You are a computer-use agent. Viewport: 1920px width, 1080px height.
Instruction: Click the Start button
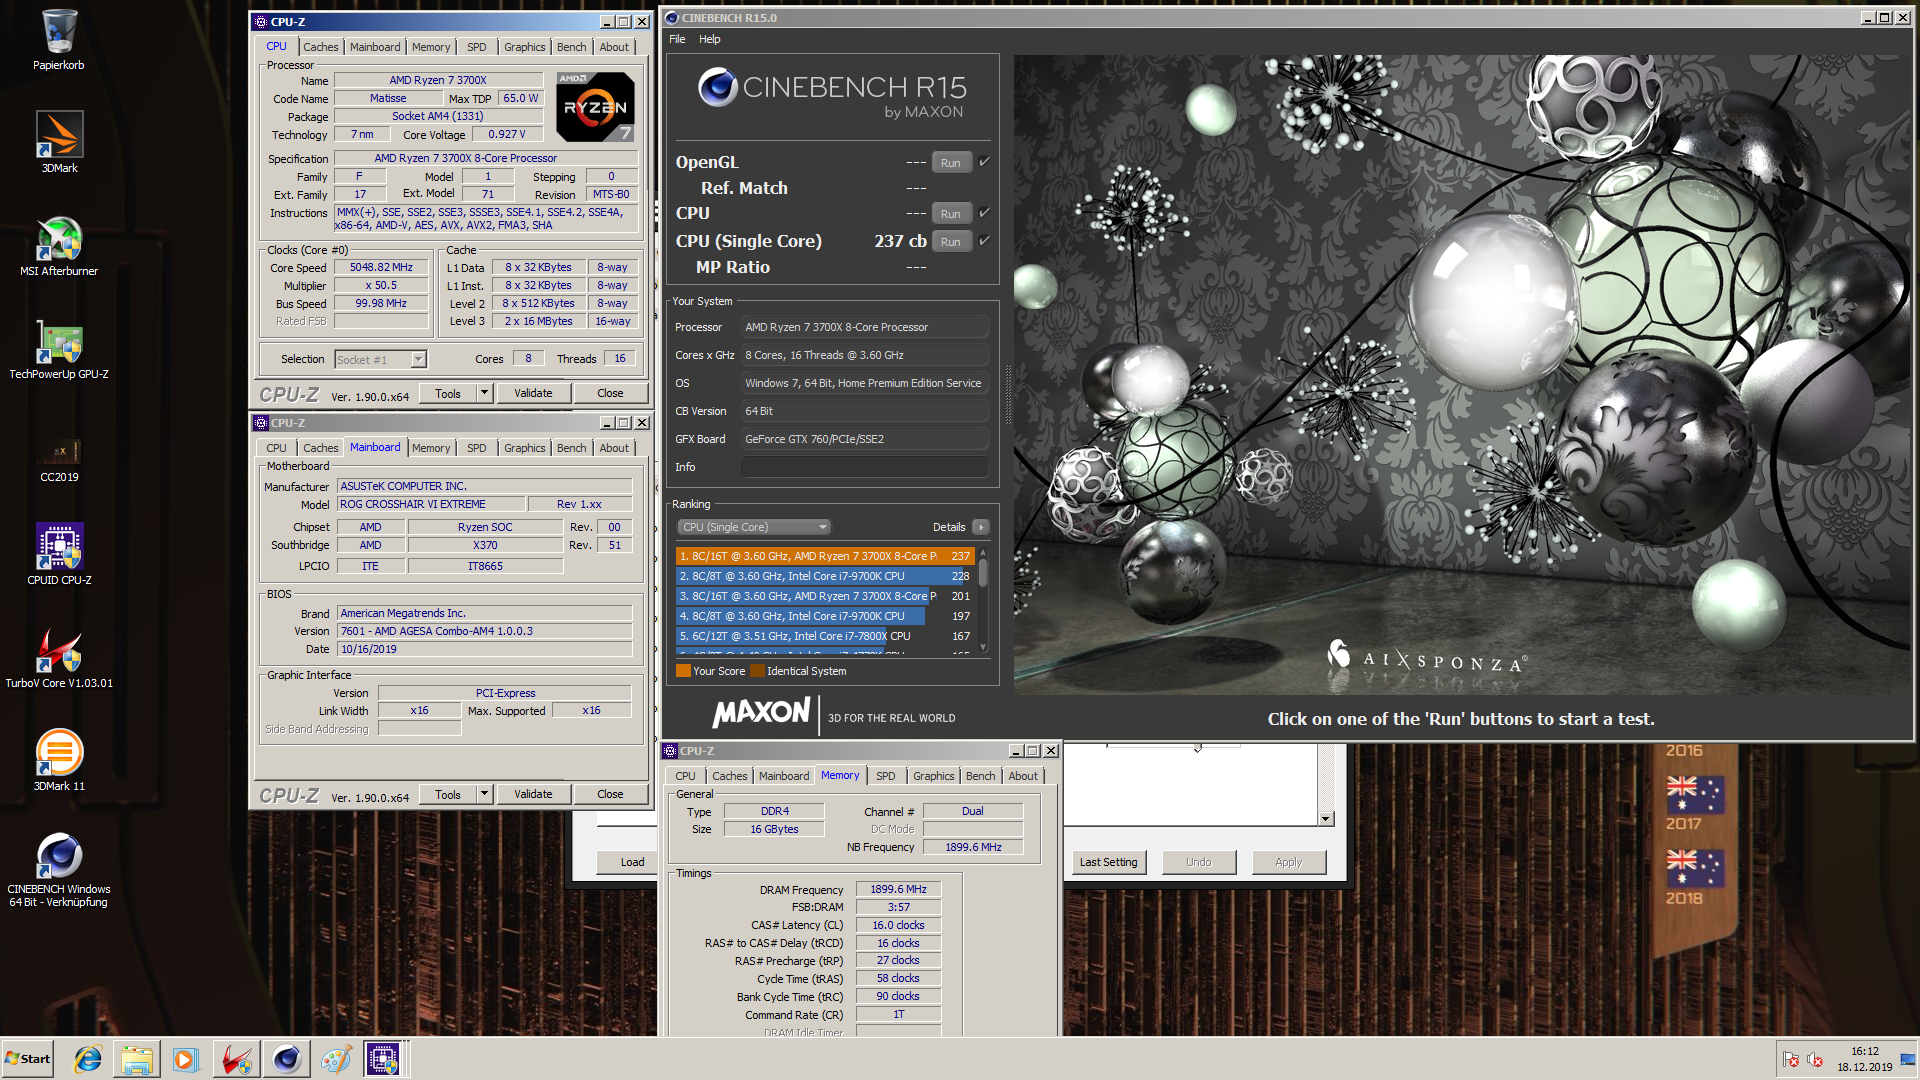click(28, 1059)
